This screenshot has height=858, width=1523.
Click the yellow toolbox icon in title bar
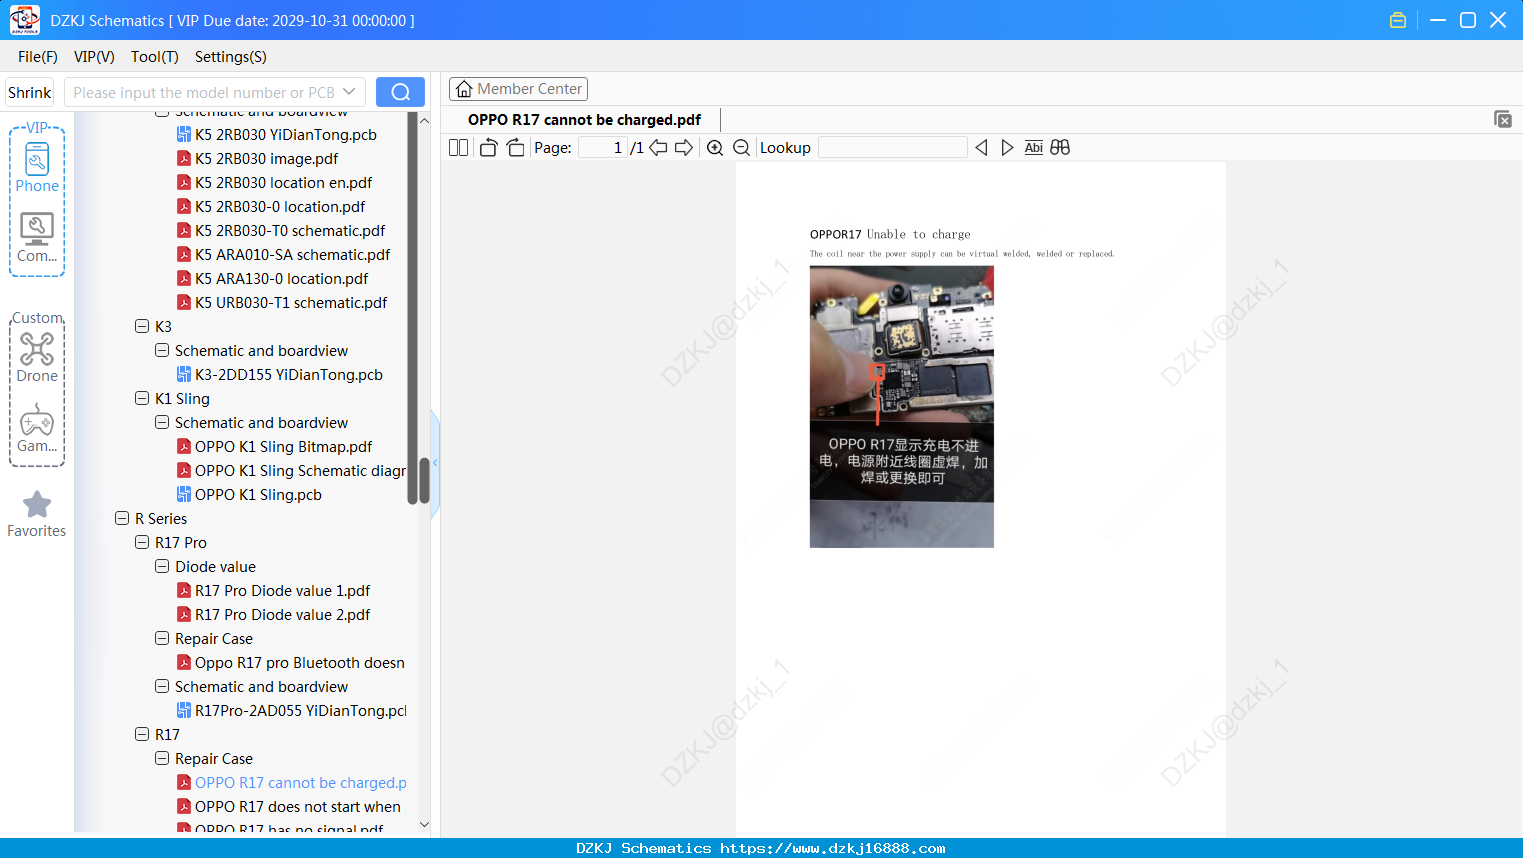tap(1398, 20)
